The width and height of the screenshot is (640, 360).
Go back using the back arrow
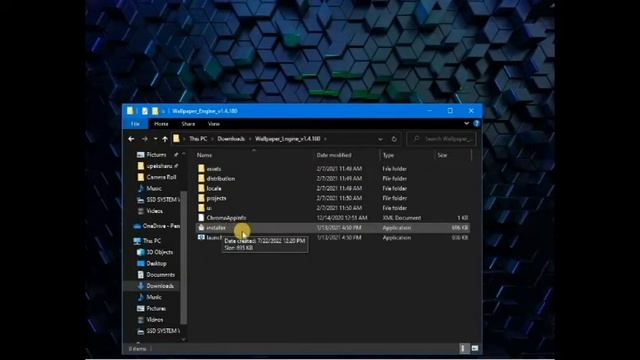(x=131, y=139)
